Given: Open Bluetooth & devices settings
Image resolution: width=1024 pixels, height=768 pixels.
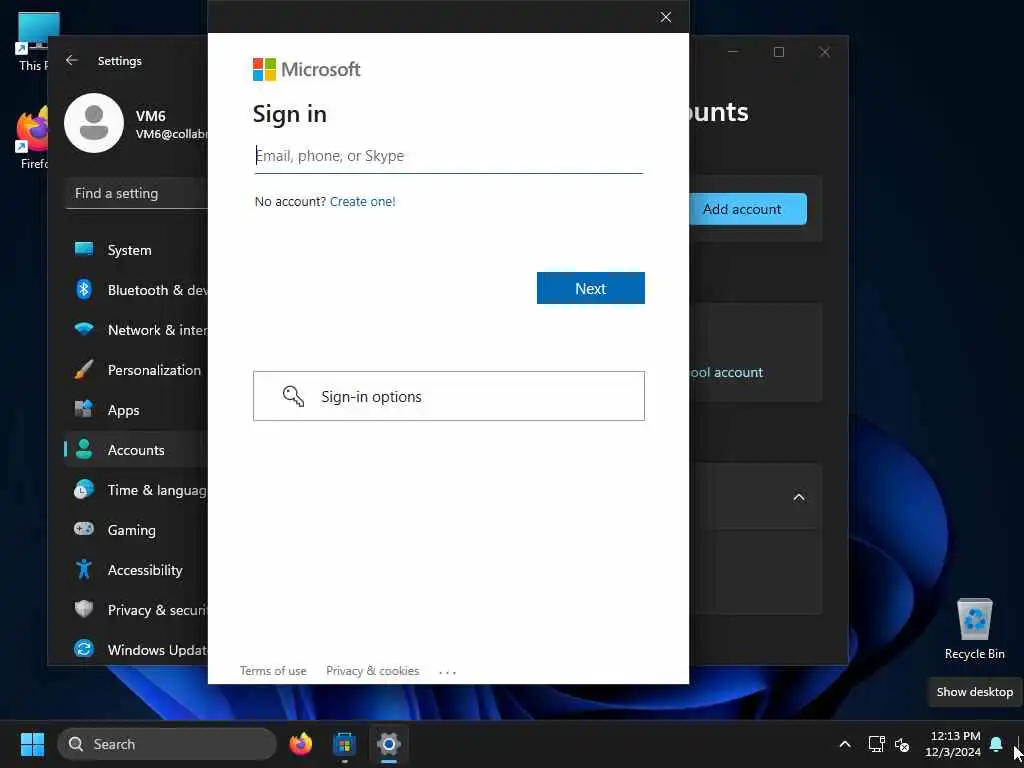Looking at the screenshot, I should pos(136,290).
